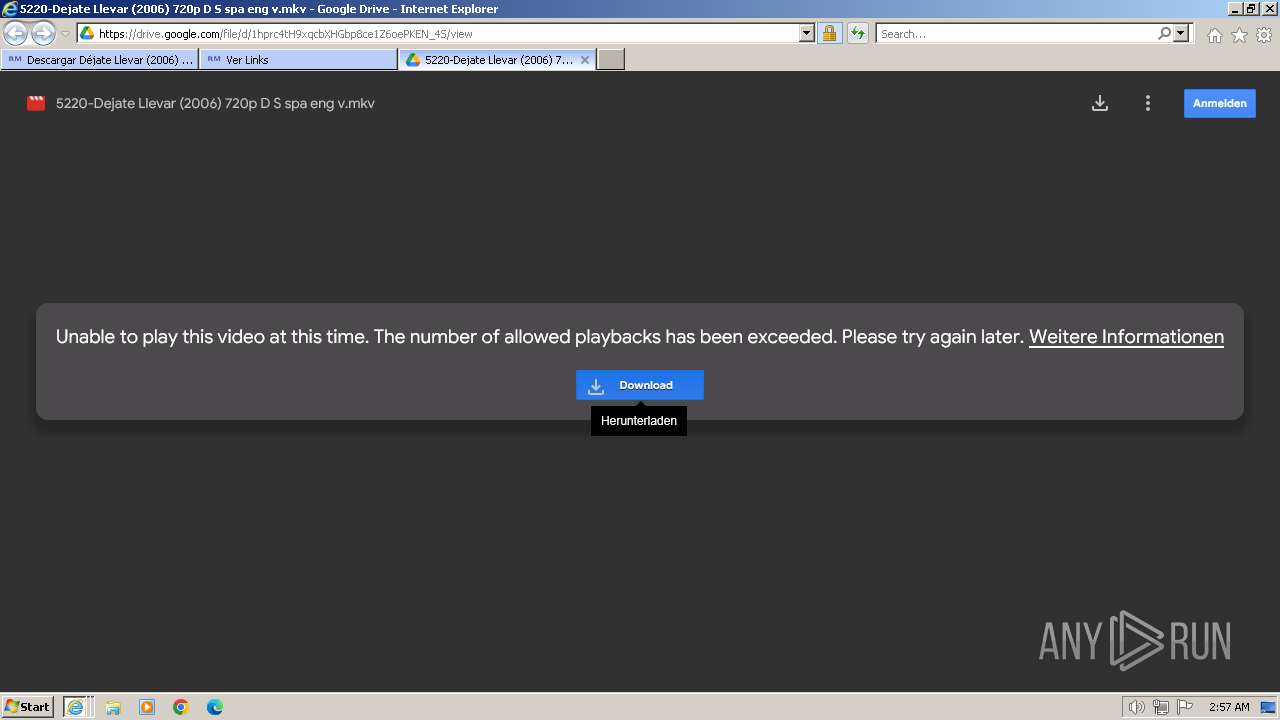Click the red video file icon
The height and width of the screenshot is (720, 1280).
(36, 103)
